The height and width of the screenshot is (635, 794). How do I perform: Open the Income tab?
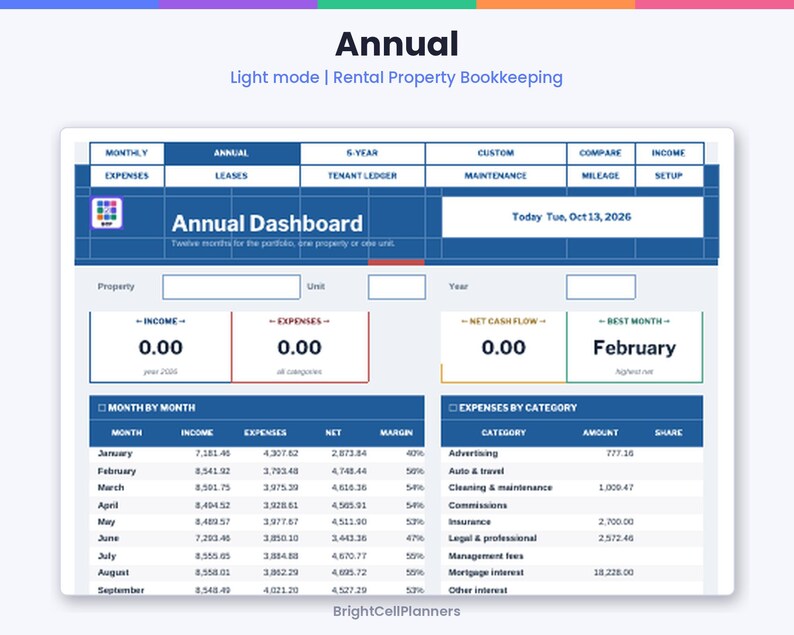click(669, 153)
